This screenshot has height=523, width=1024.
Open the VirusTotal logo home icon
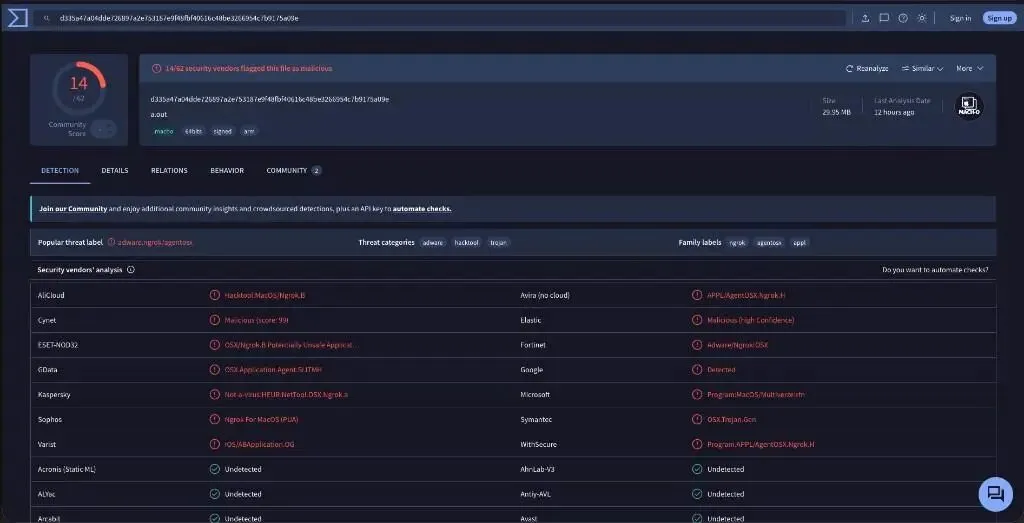(18, 18)
